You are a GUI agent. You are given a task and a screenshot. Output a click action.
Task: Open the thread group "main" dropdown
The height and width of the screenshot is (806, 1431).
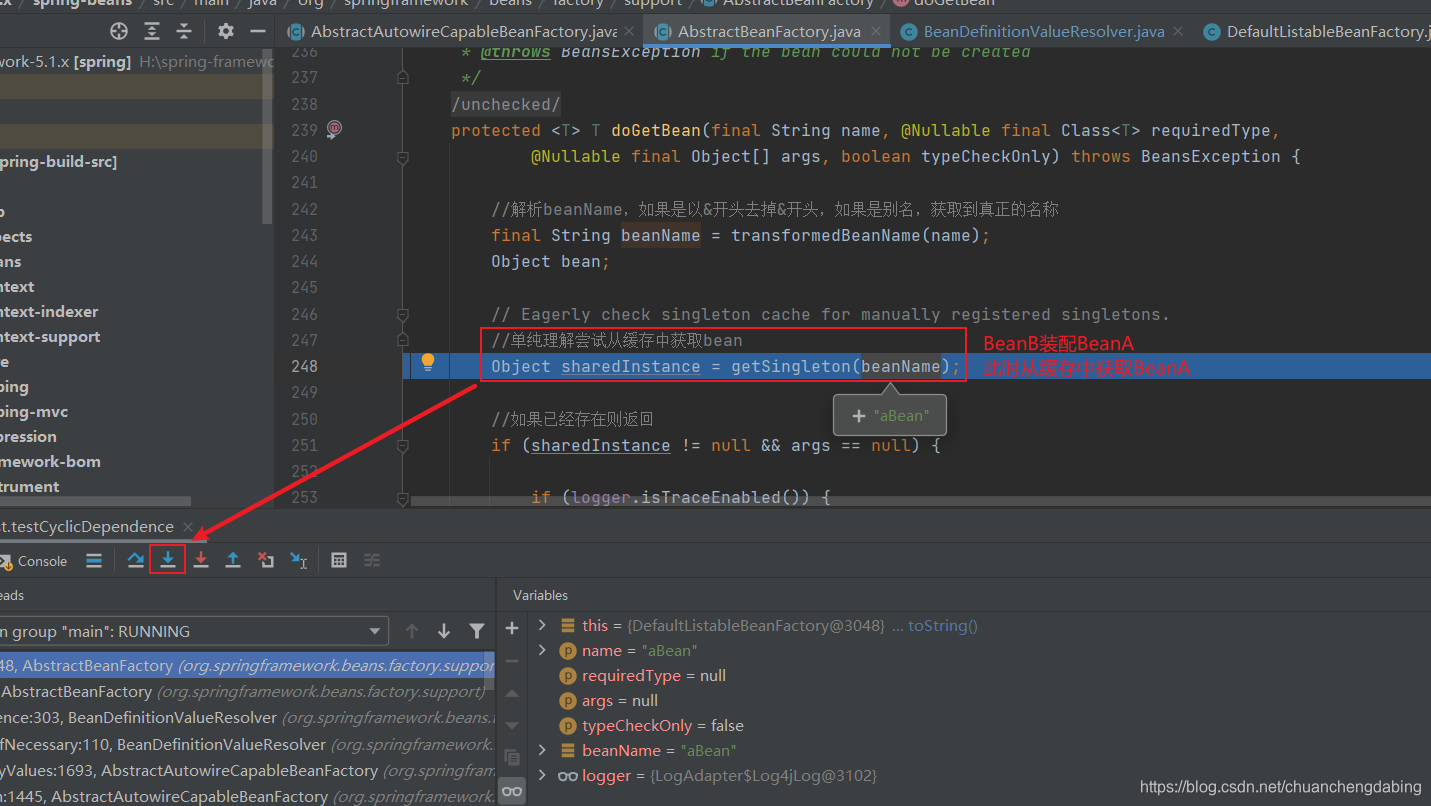(x=195, y=631)
